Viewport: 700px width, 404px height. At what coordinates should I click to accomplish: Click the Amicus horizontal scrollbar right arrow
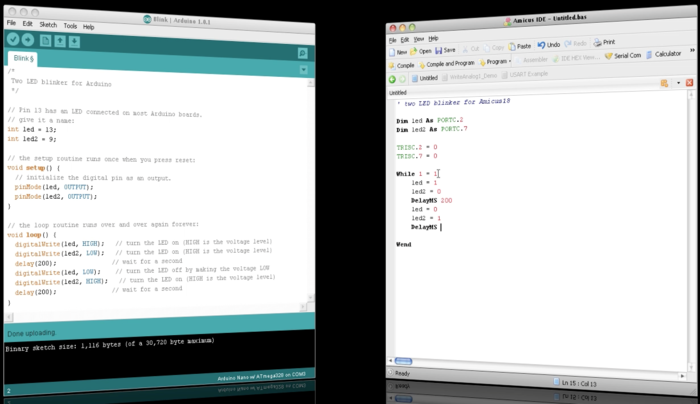point(682,376)
